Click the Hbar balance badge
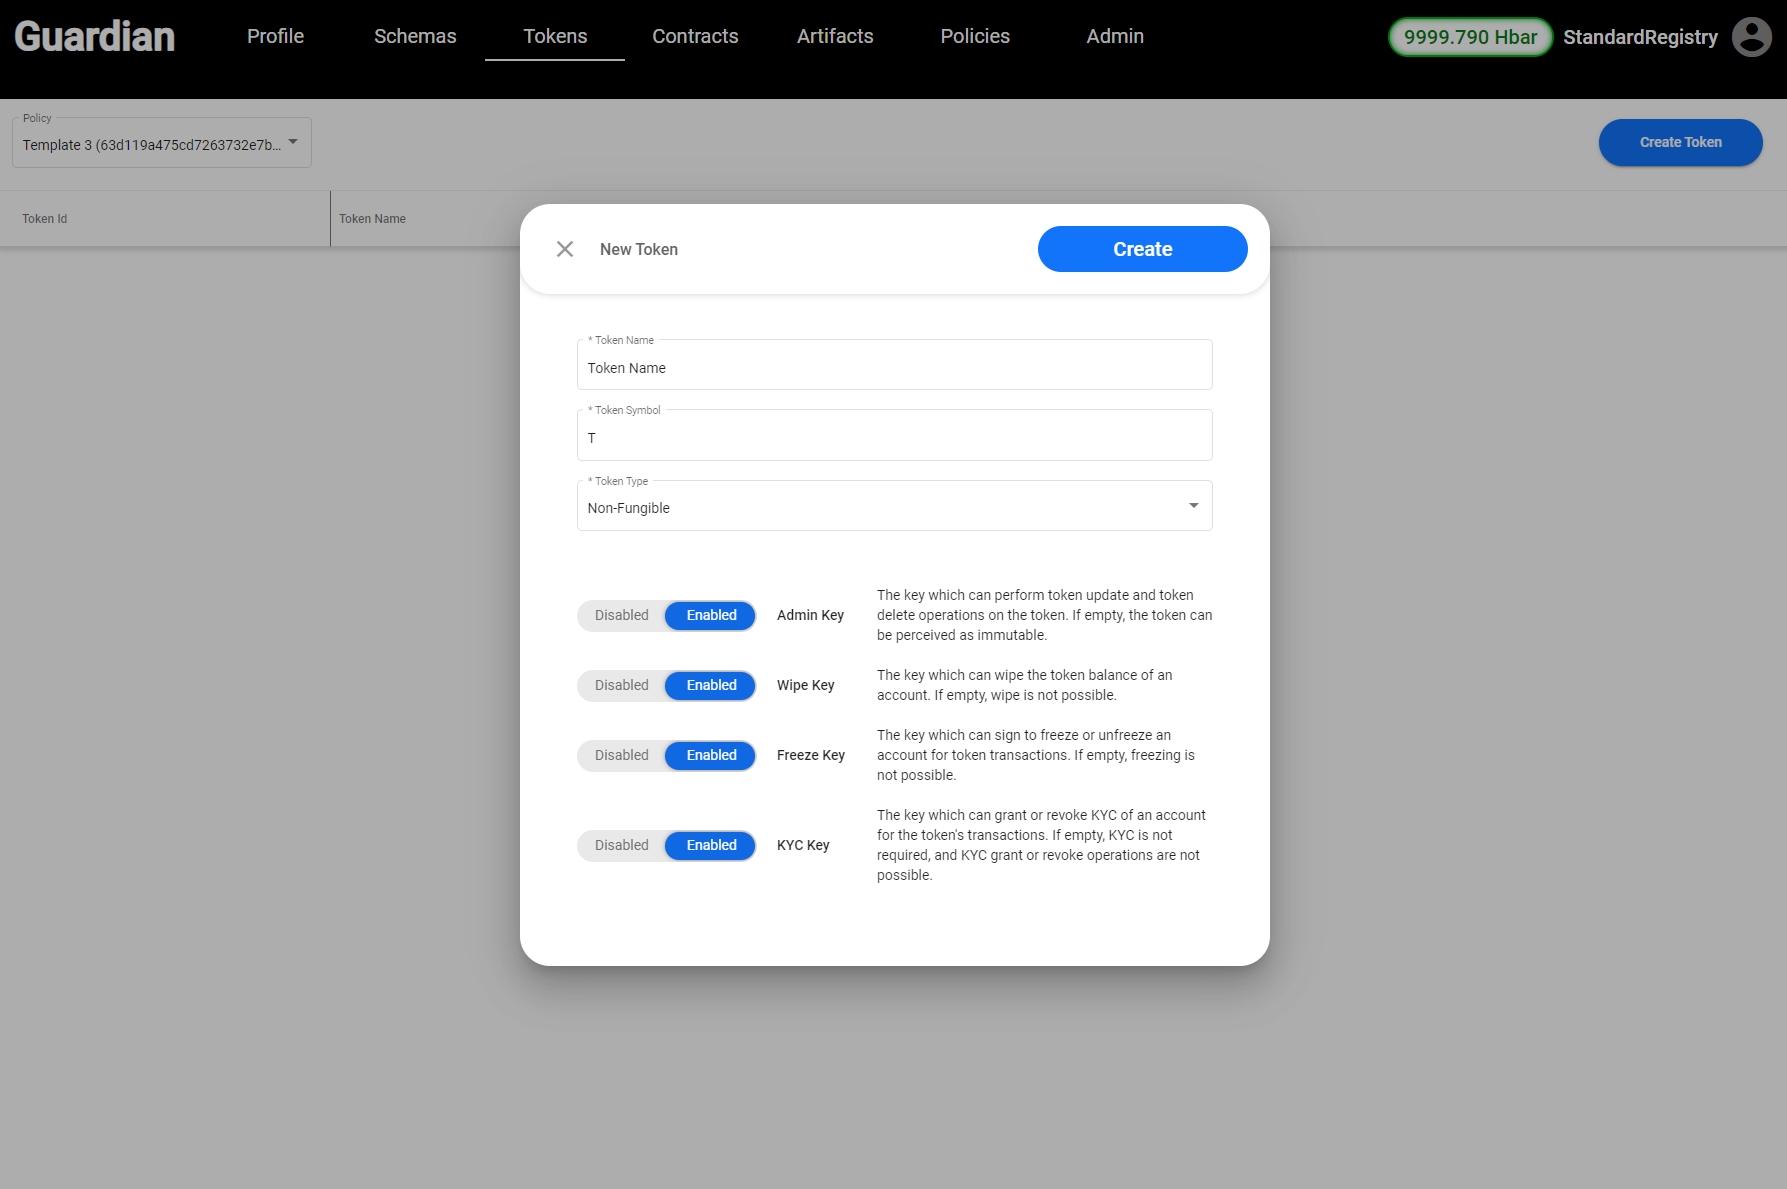1787x1189 pixels. (1469, 37)
